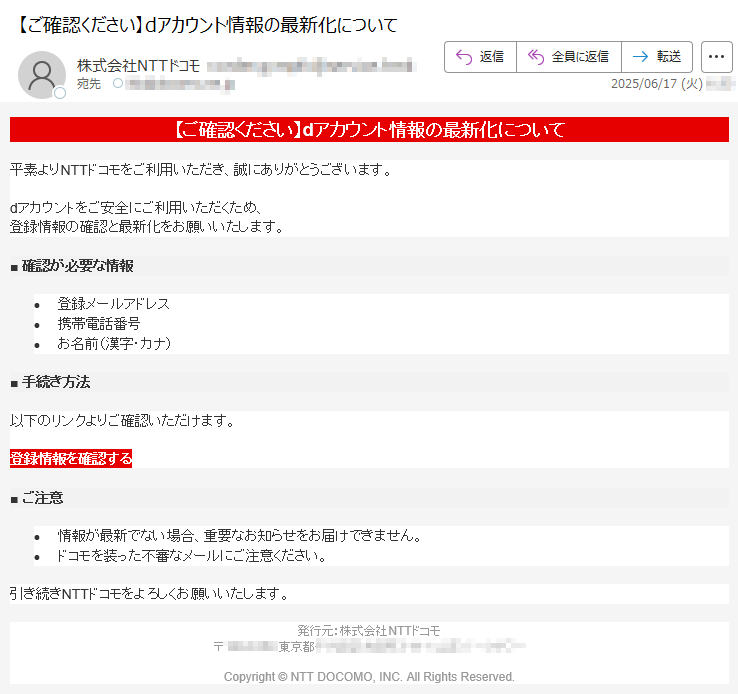Click the ■ 手続き方法 heading

tap(50, 382)
